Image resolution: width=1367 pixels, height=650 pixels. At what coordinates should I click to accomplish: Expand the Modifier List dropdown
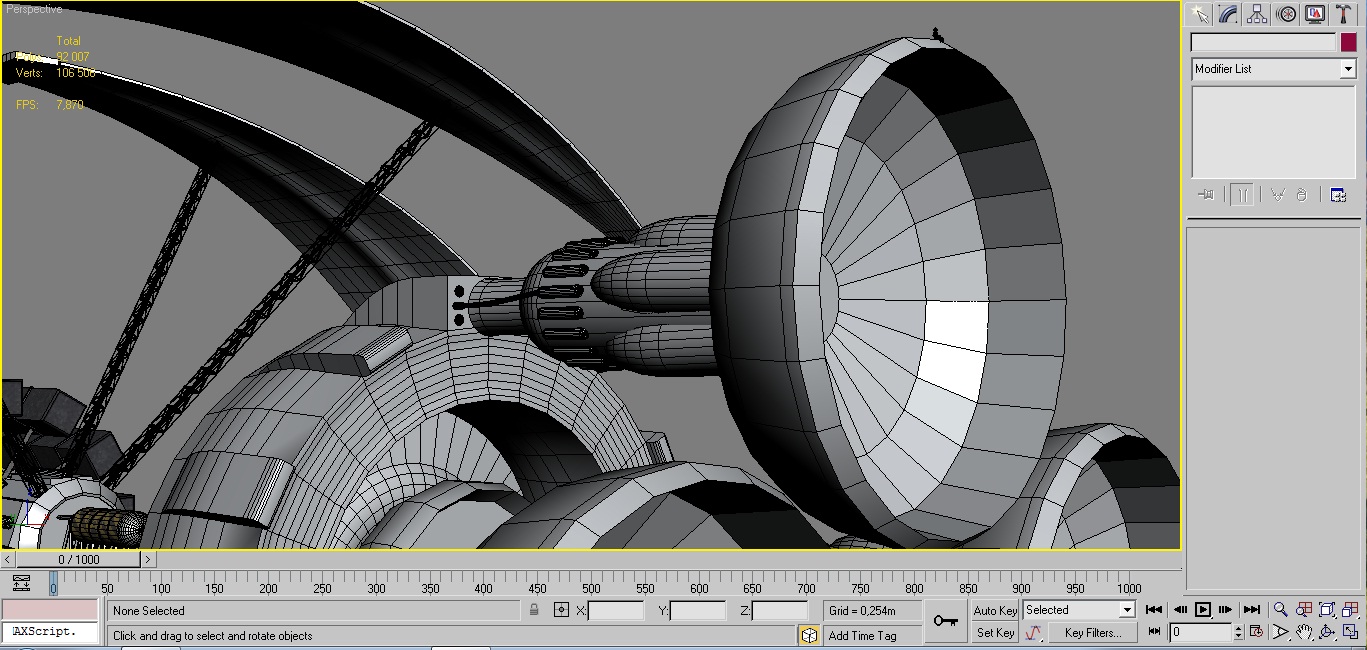point(1347,69)
